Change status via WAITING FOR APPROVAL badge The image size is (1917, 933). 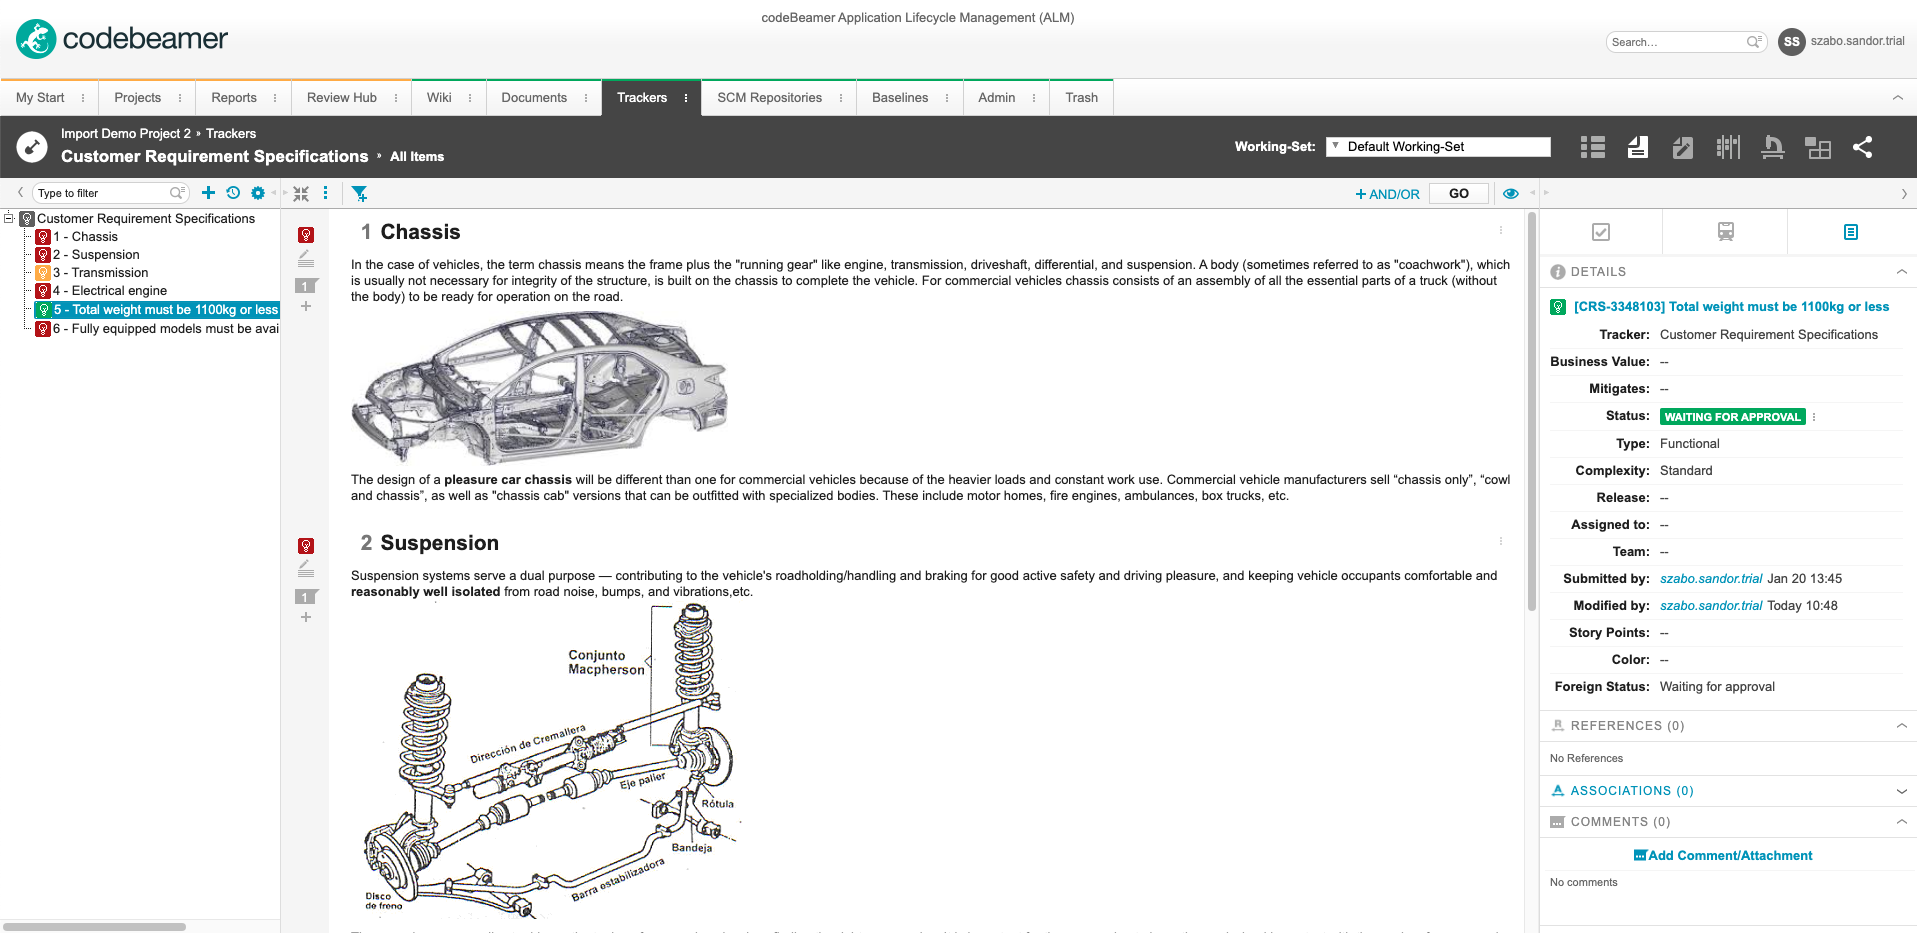[x=1732, y=416]
